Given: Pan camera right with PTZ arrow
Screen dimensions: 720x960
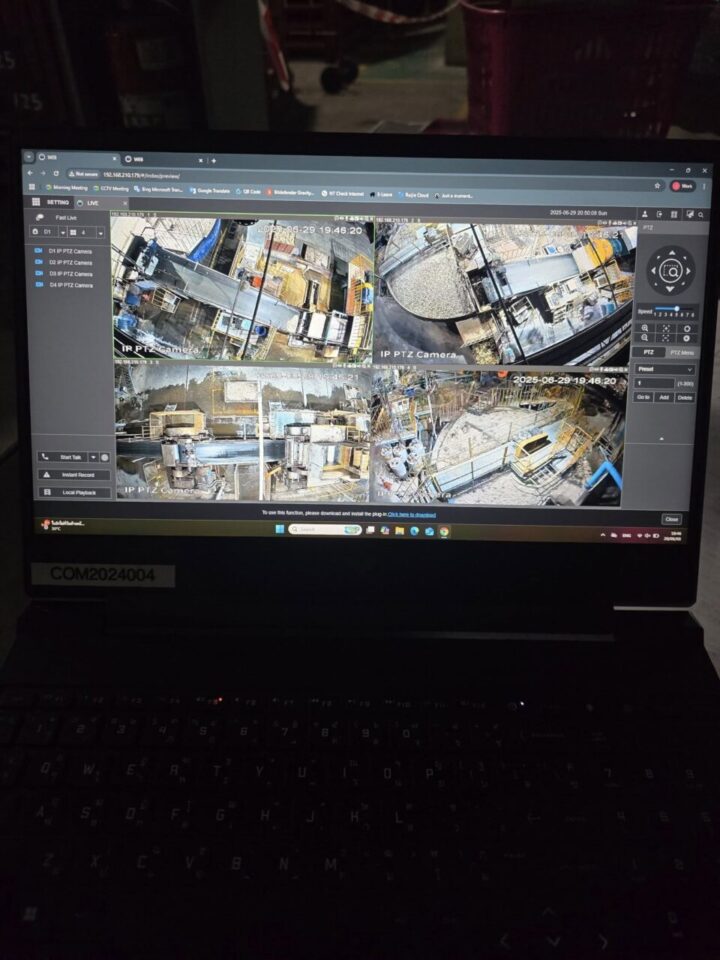Looking at the screenshot, I should coord(689,271).
